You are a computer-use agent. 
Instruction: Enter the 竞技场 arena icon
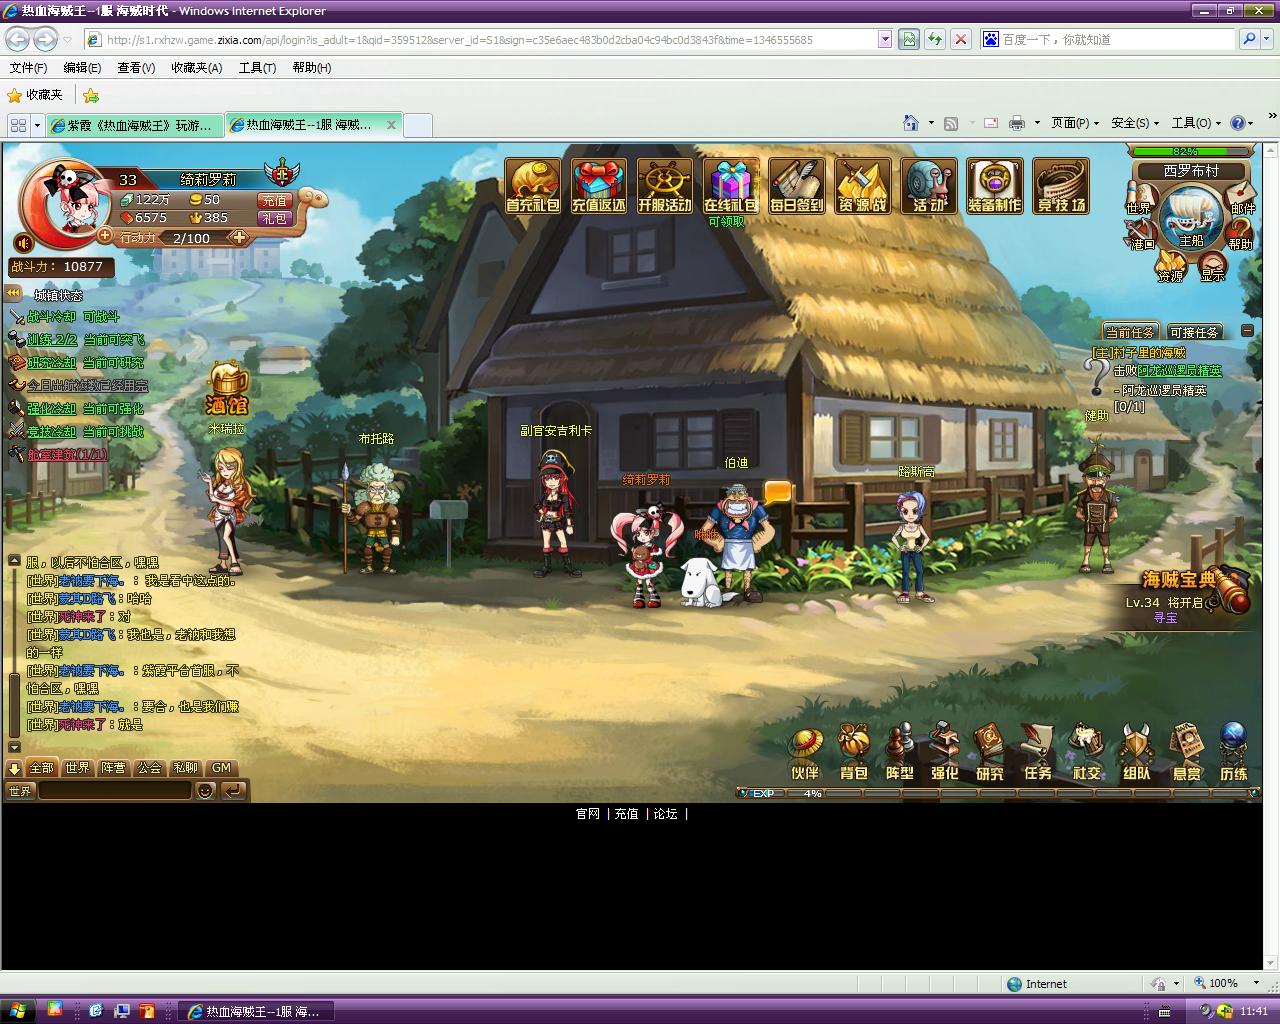[1061, 186]
